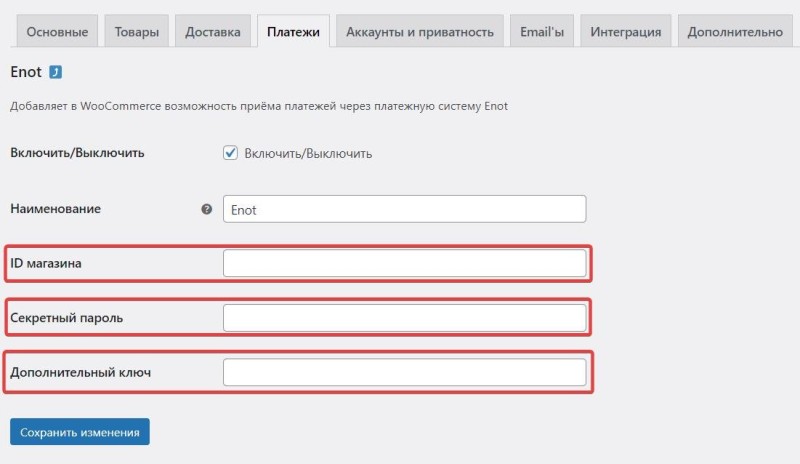
Task: Click the help tooltip icon next to Наименование
Action: click(207, 209)
